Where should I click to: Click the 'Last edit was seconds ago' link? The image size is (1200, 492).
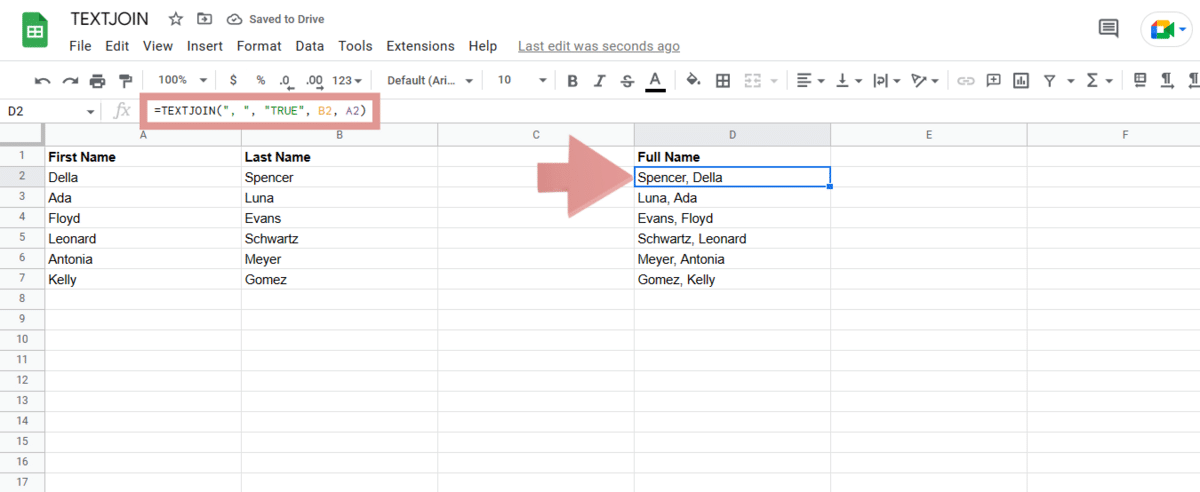pos(598,46)
